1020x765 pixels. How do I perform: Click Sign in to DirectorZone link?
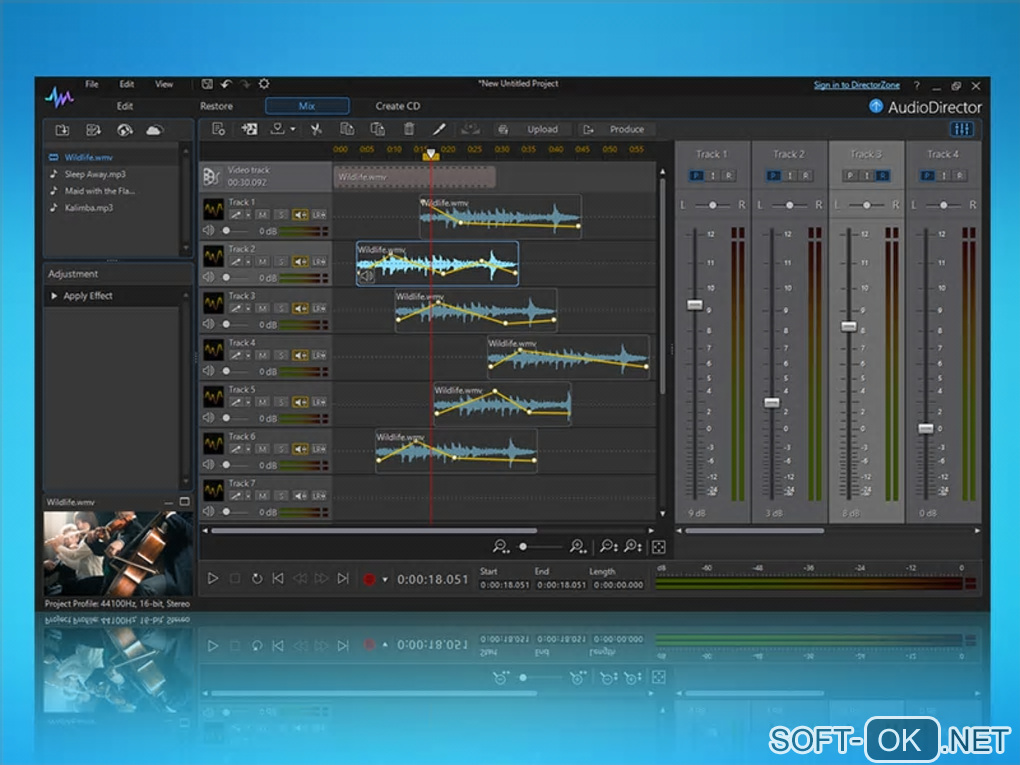pos(857,85)
